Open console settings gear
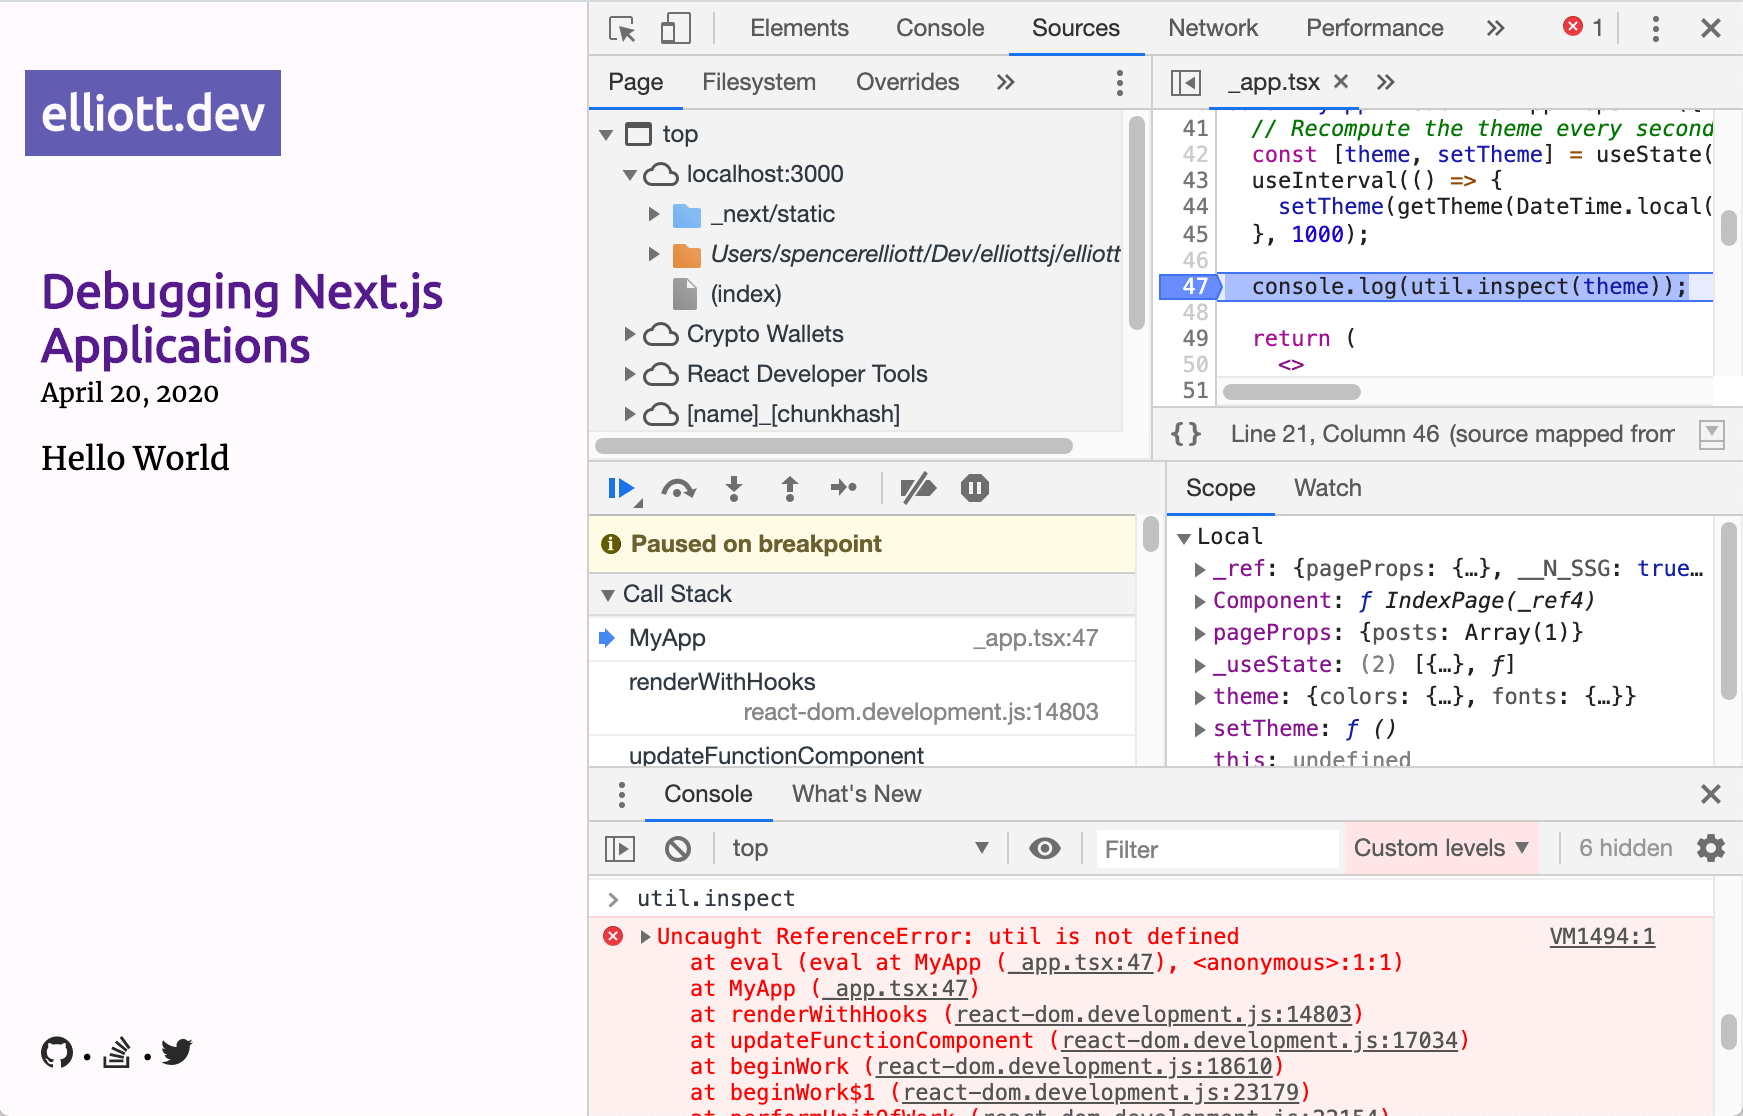This screenshot has width=1743, height=1116. 1710,848
